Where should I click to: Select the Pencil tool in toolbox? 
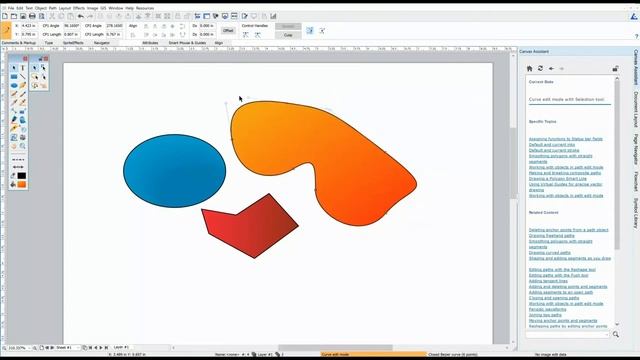tap(22, 85)
